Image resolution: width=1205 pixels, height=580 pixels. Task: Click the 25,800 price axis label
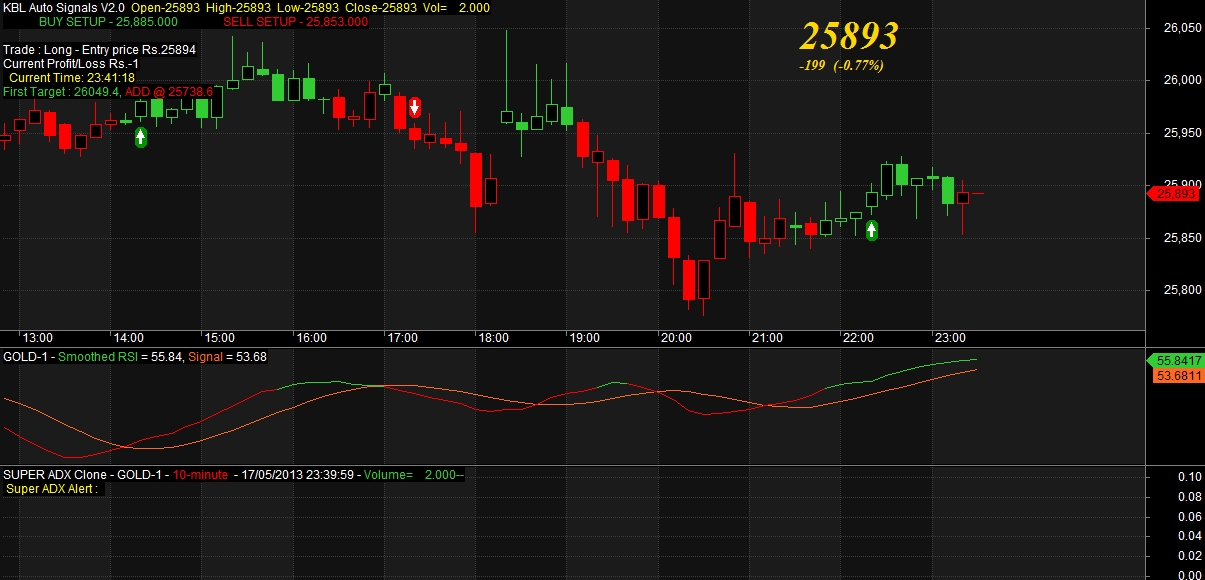point(1182,290)
